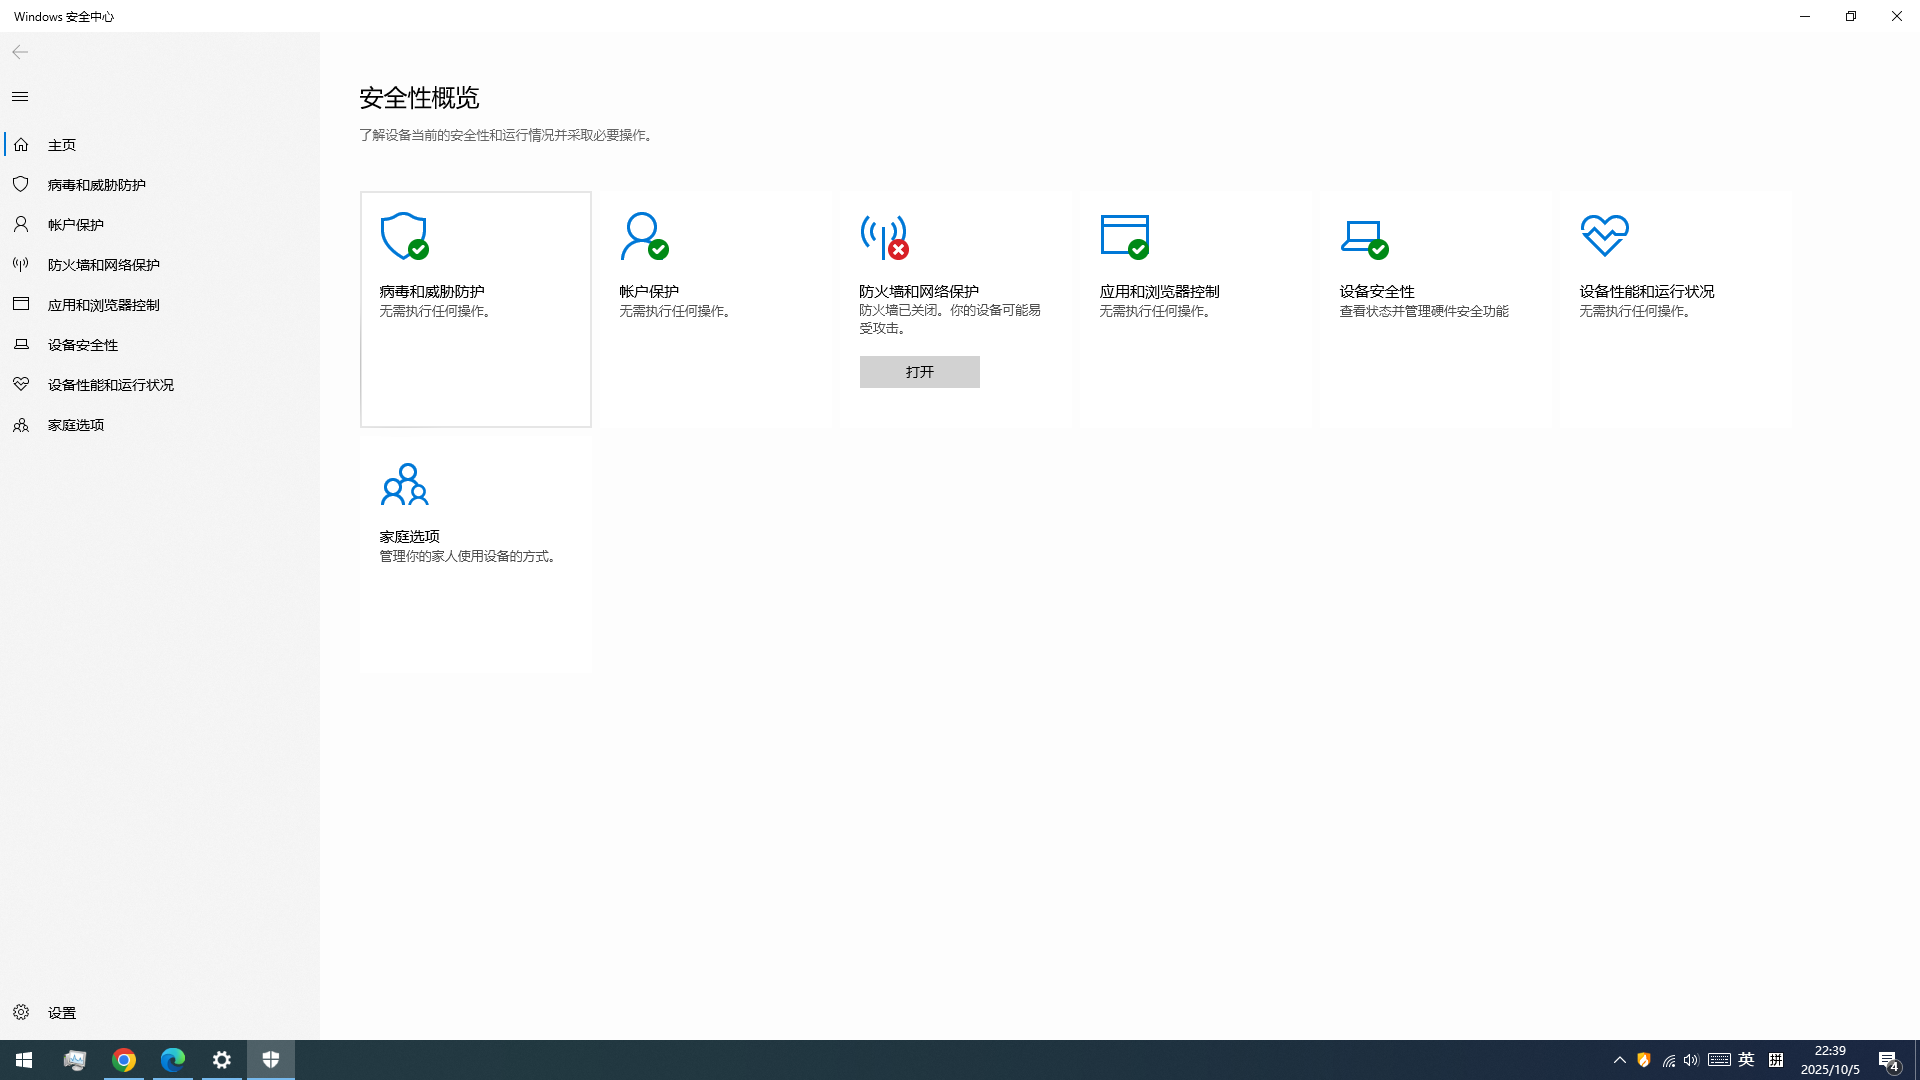Click the Chrome icon in the taskbar
1920x1080 pixels.
click(124, 1060)
